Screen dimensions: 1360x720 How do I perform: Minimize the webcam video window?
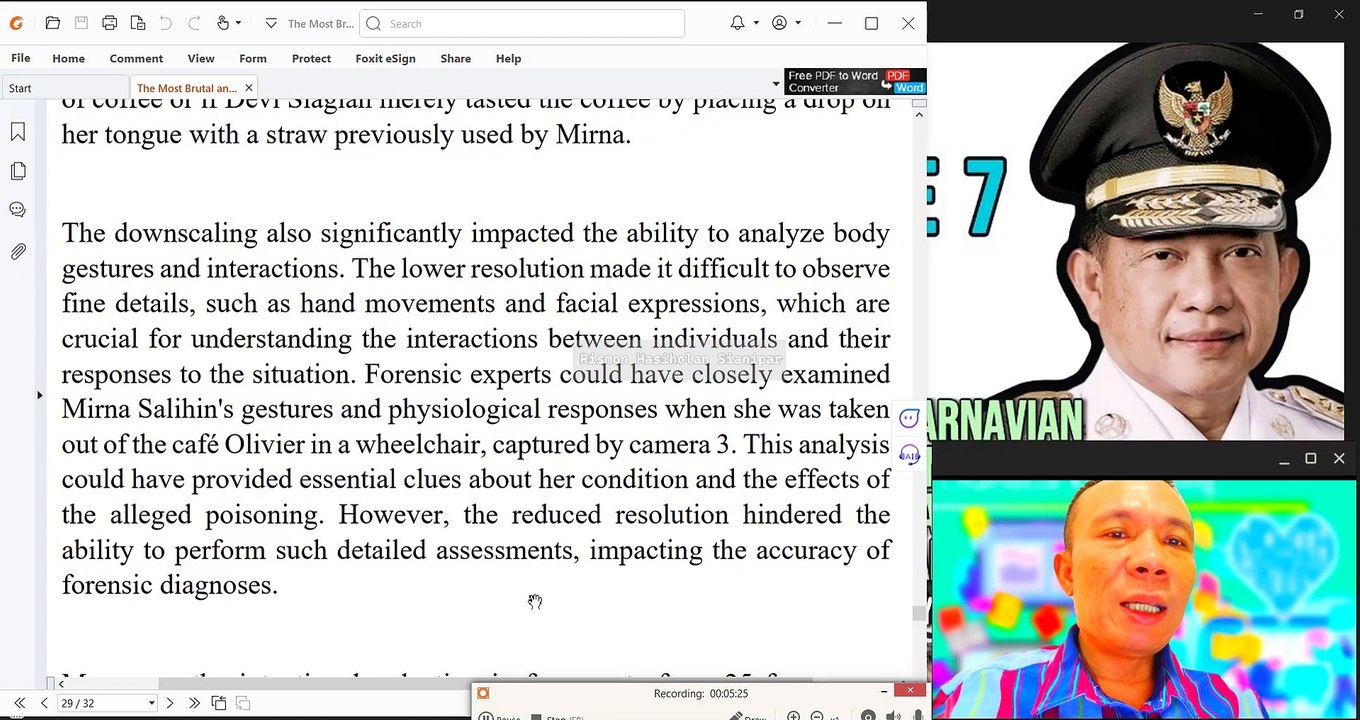coord(1284,460)
